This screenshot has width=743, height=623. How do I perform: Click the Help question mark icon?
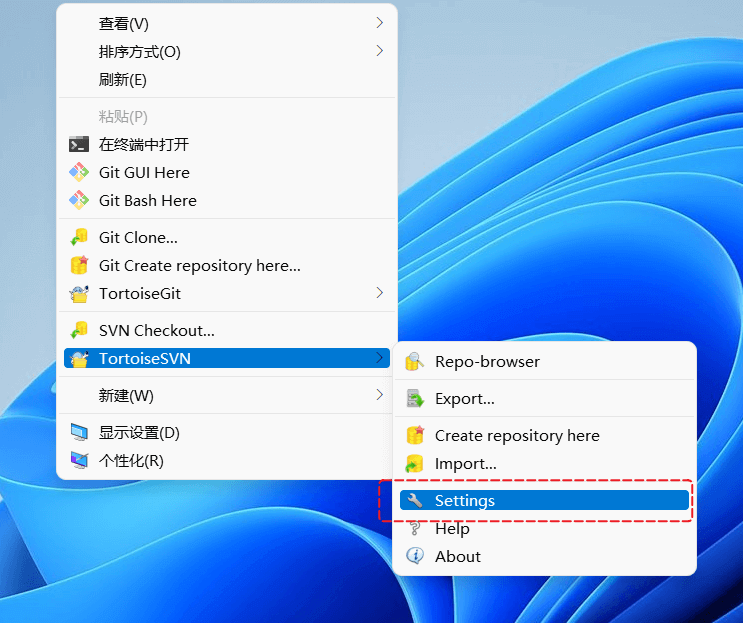(x=415, y=528)
